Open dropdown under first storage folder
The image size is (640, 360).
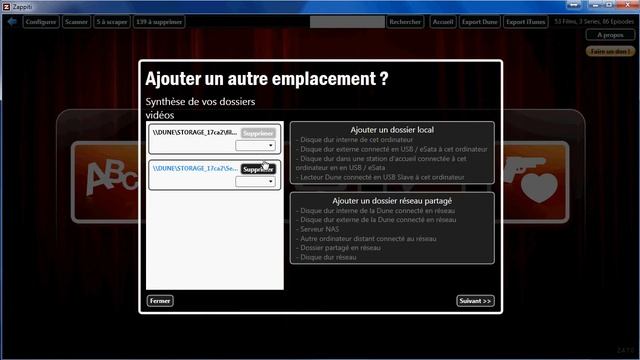[255, 145]
